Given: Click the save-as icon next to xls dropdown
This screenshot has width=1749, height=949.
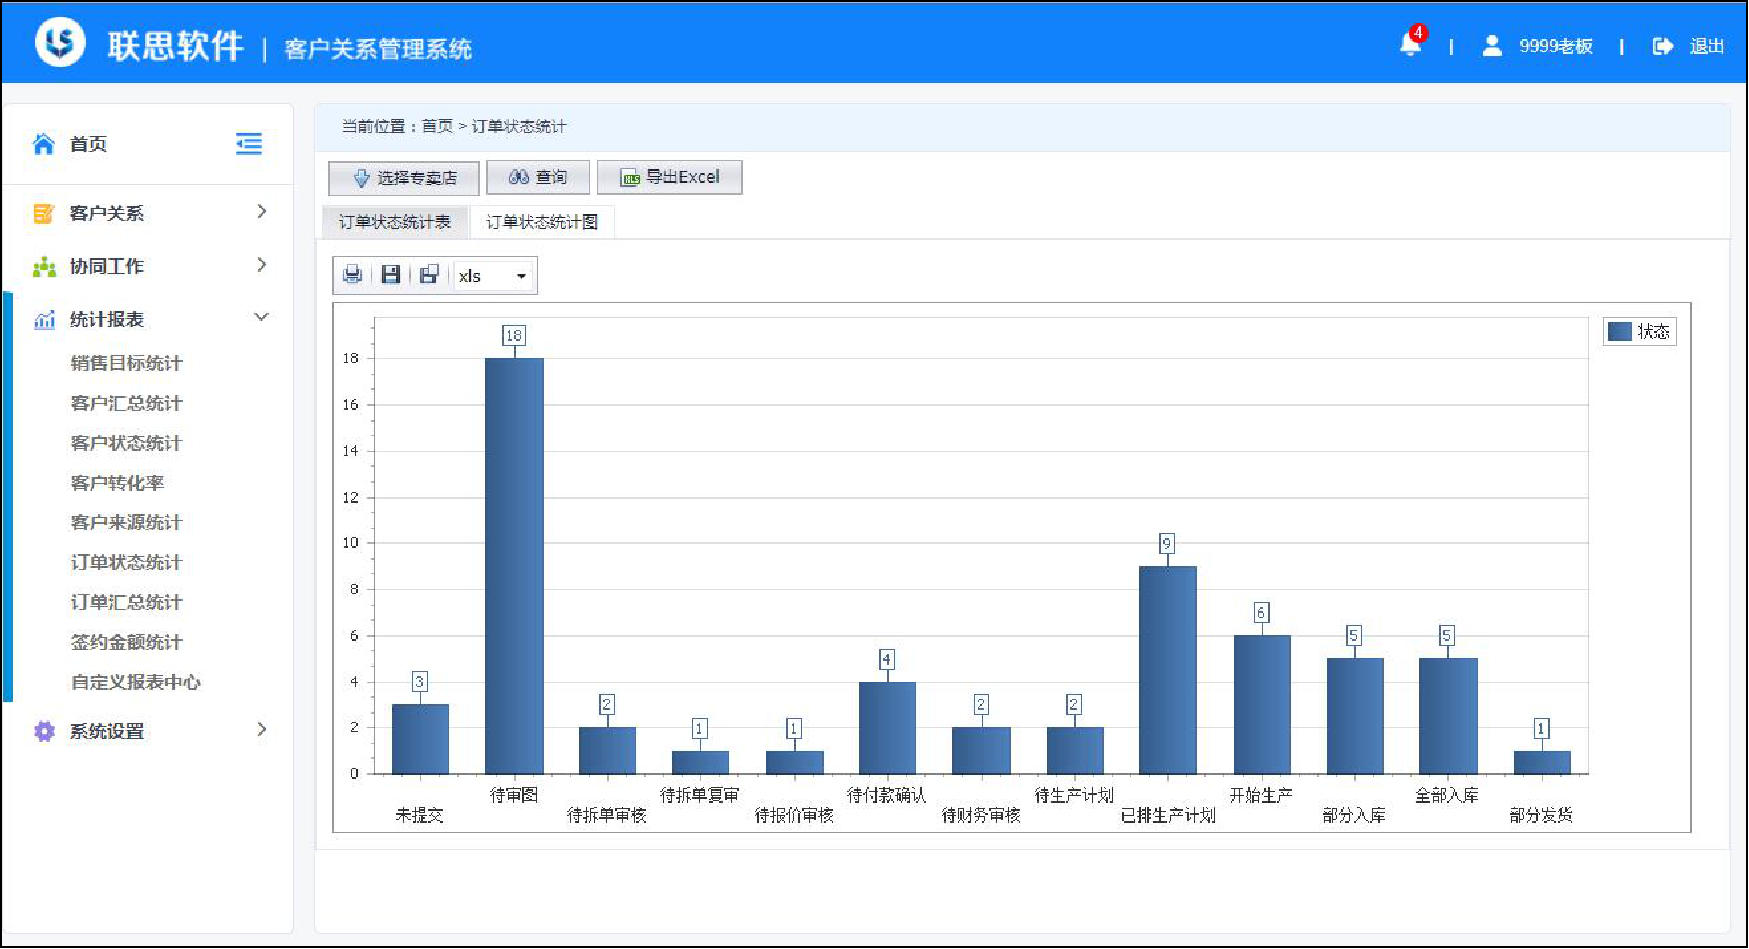Looking at the screenshot, I should [x=429, y=275].
